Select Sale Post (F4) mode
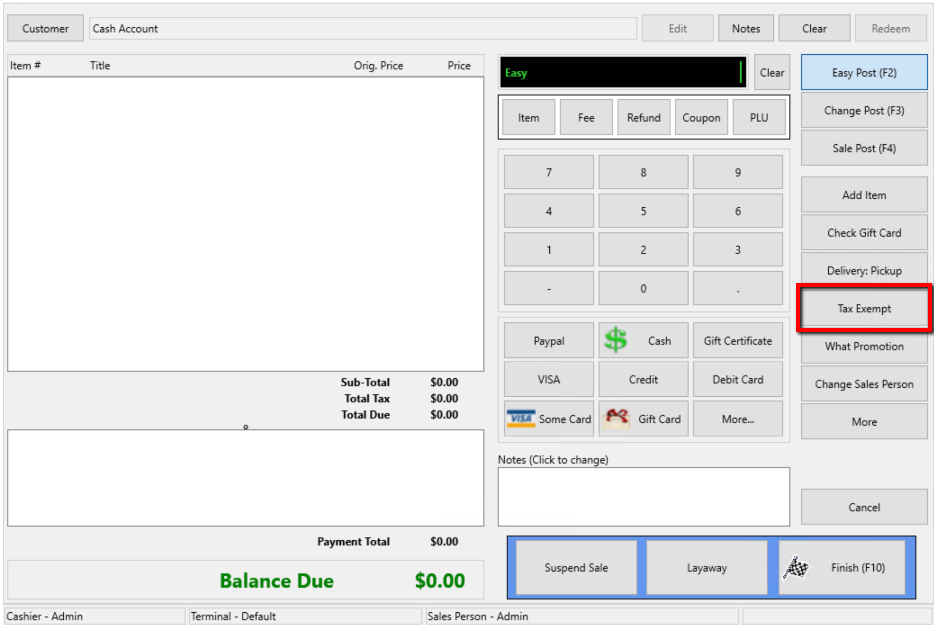Image resolution: width=939 pixels, height=630 pixels. click(x=864, y=148)
